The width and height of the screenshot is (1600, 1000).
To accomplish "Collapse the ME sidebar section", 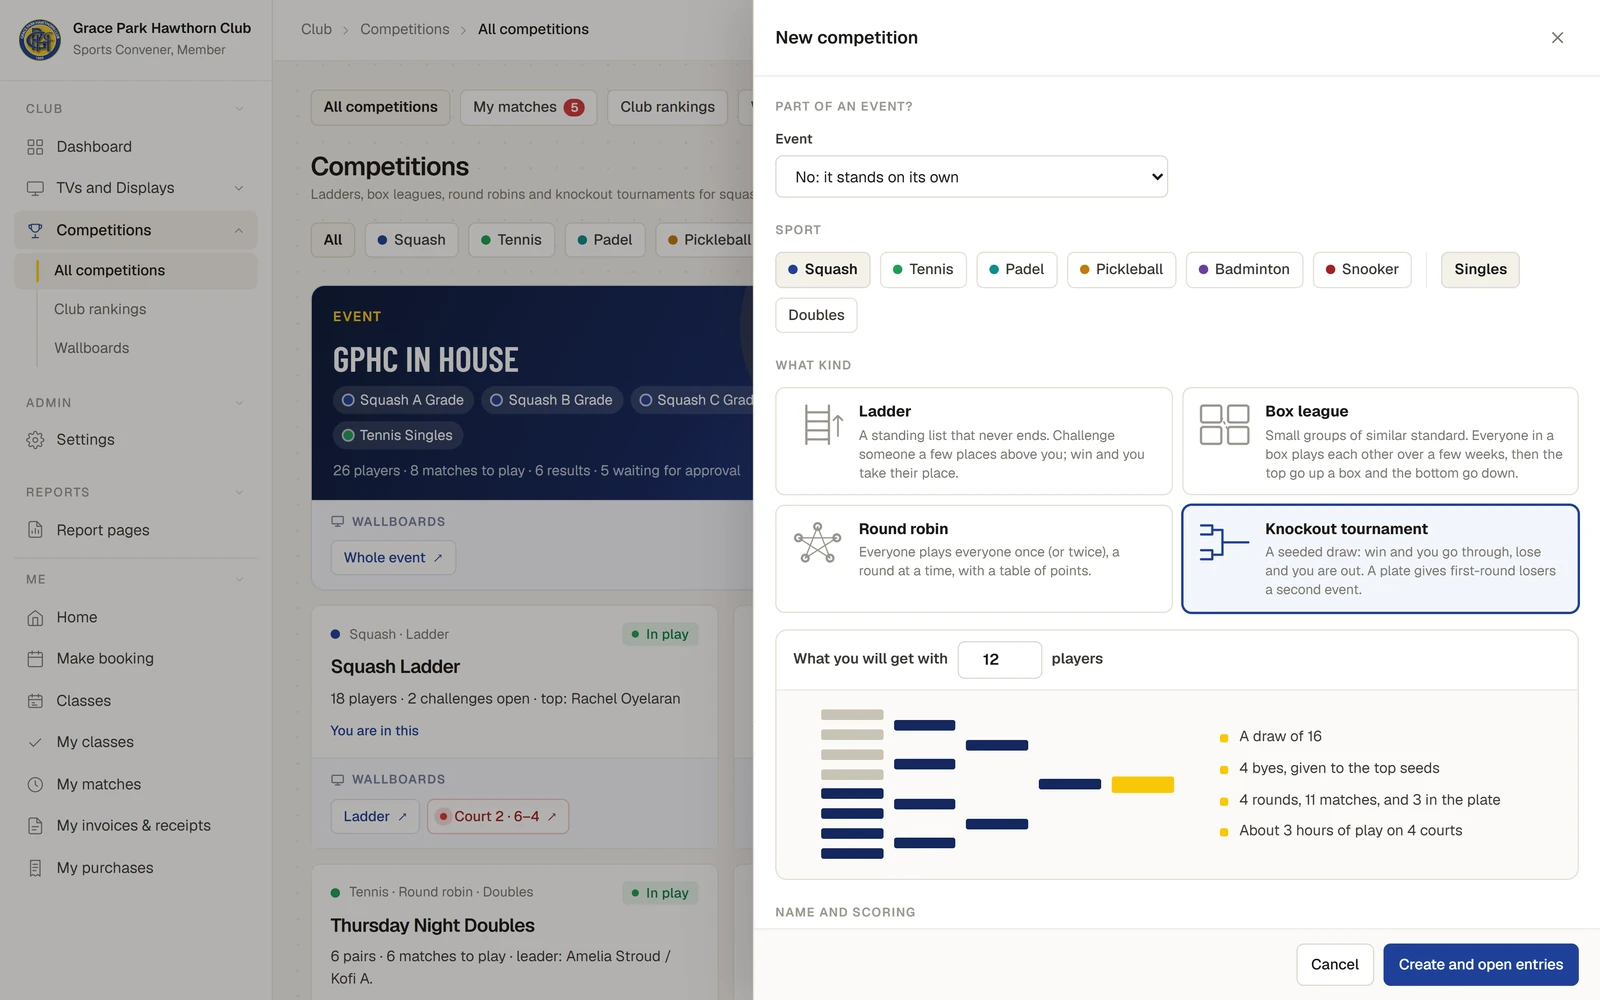I will click(x=239, y=579).
